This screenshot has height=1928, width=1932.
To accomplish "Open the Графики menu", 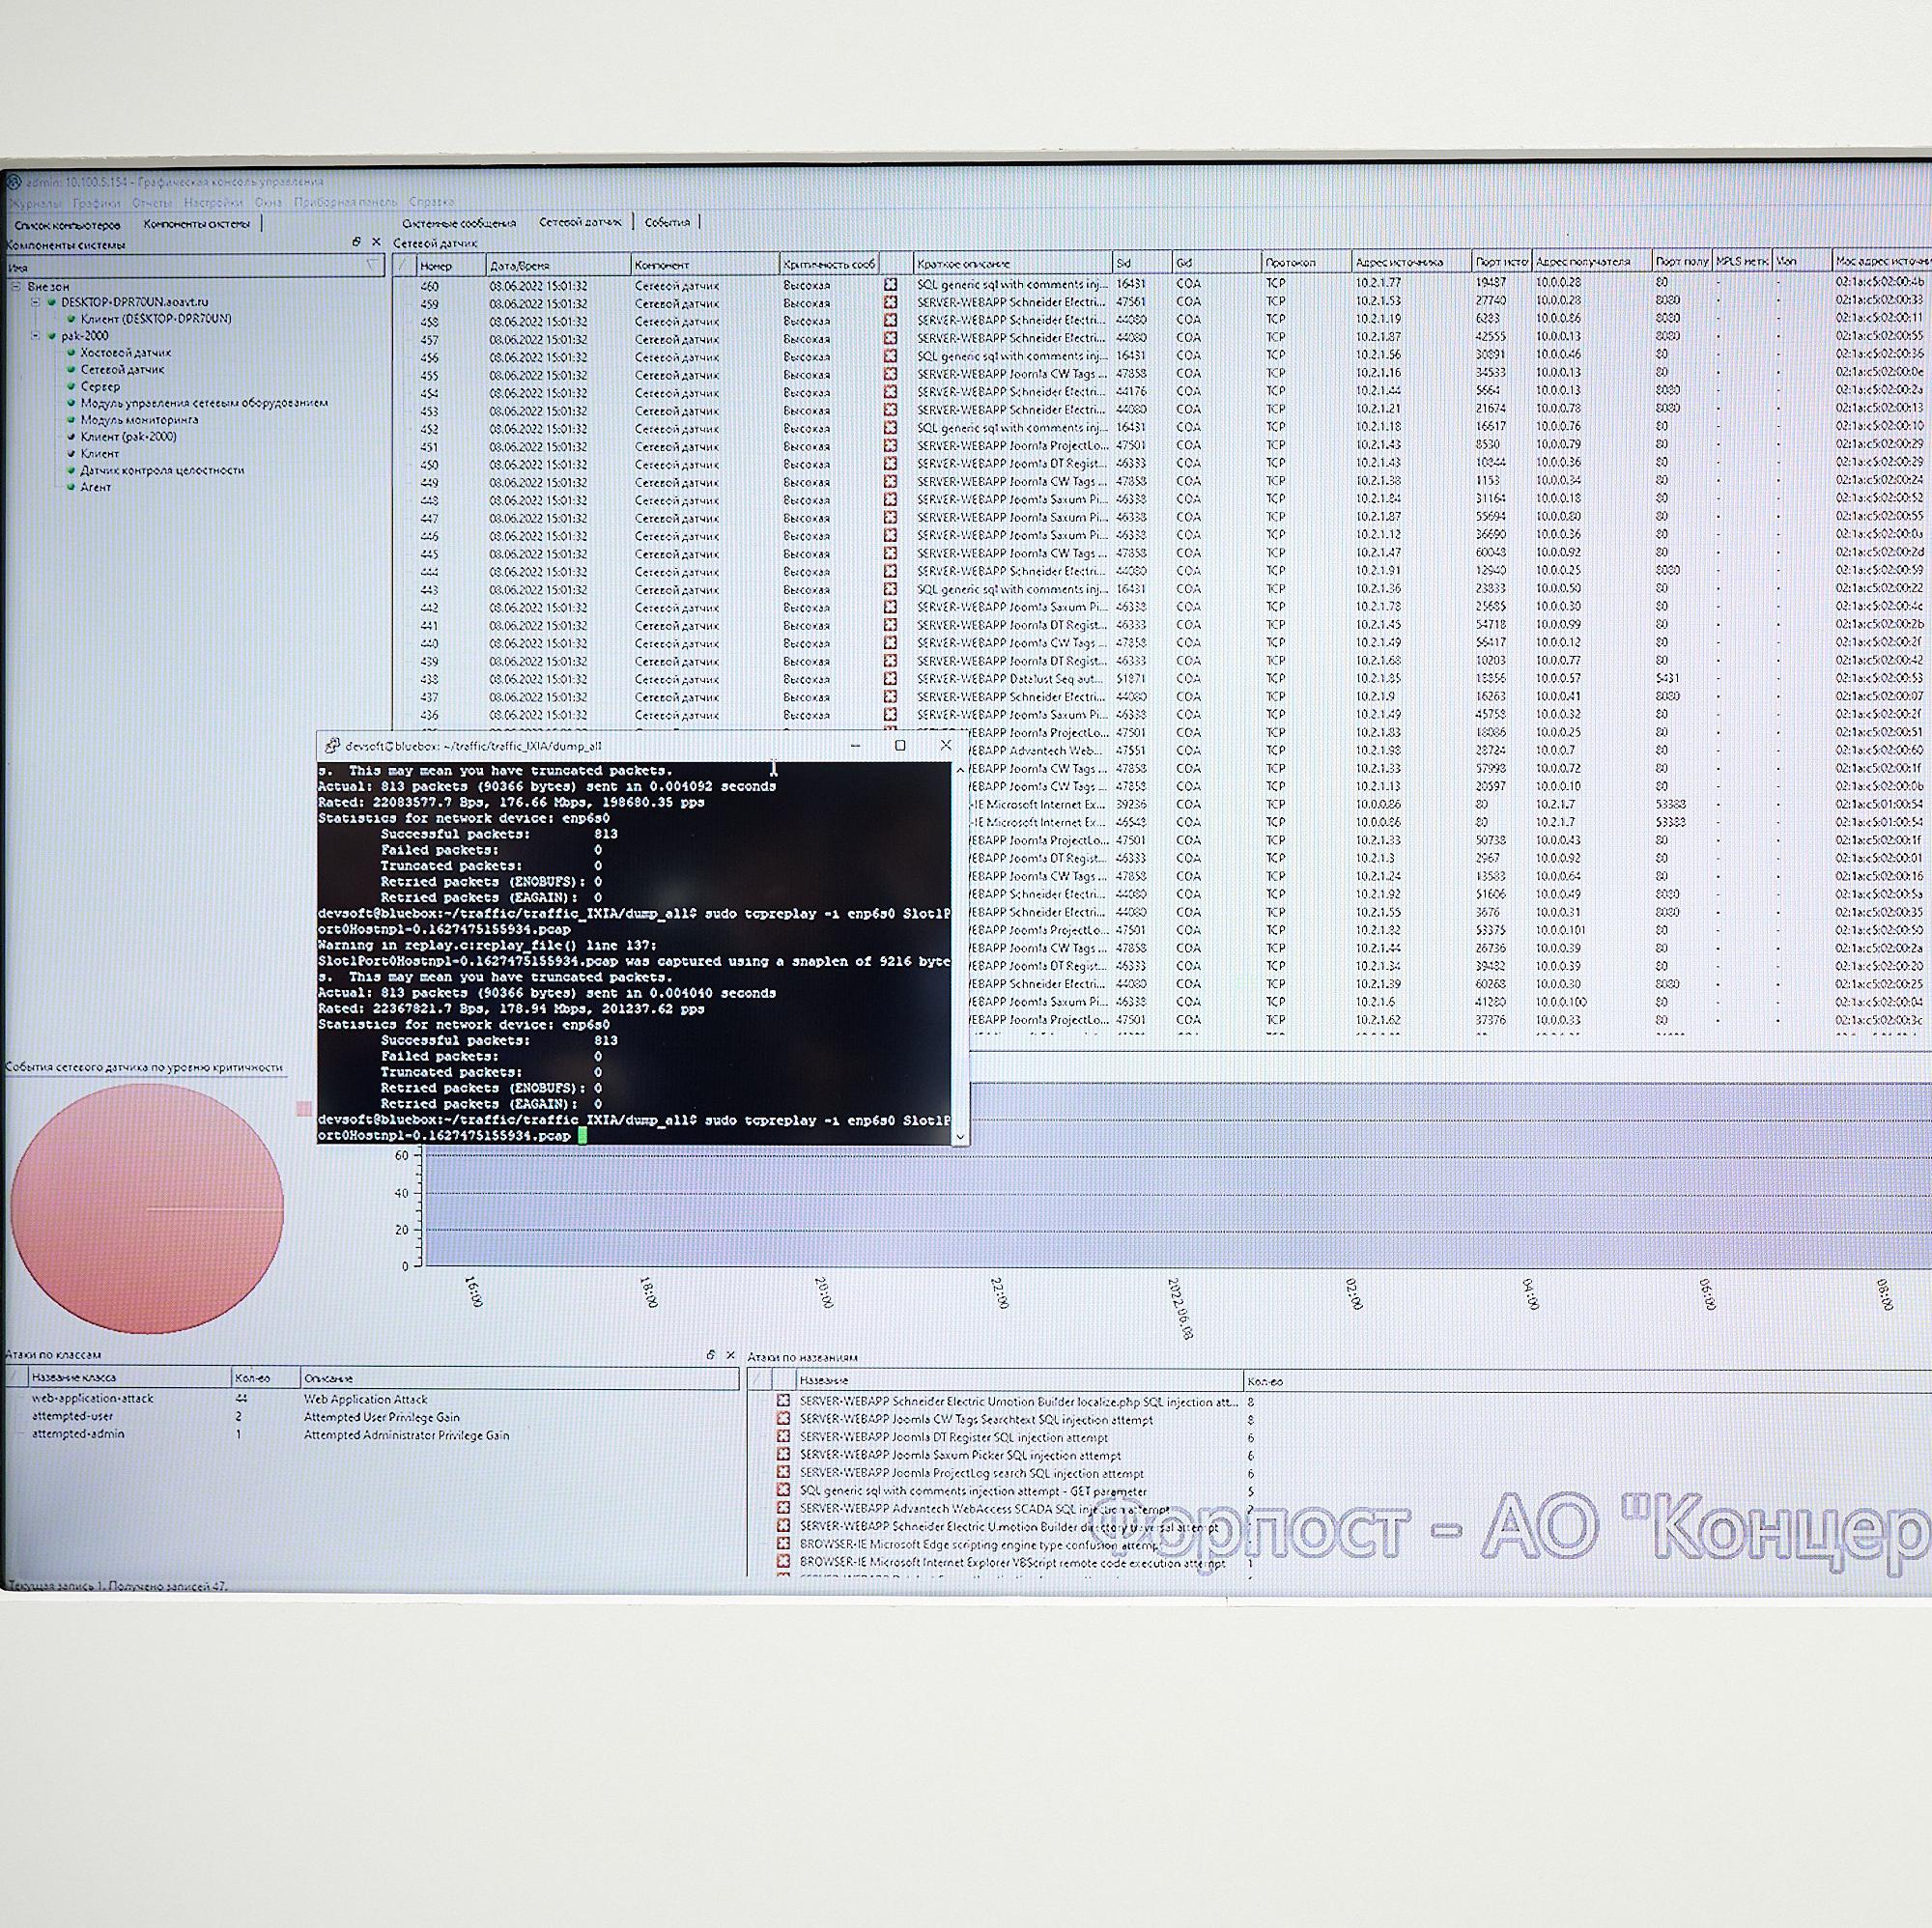I will [x=96, y=202].
